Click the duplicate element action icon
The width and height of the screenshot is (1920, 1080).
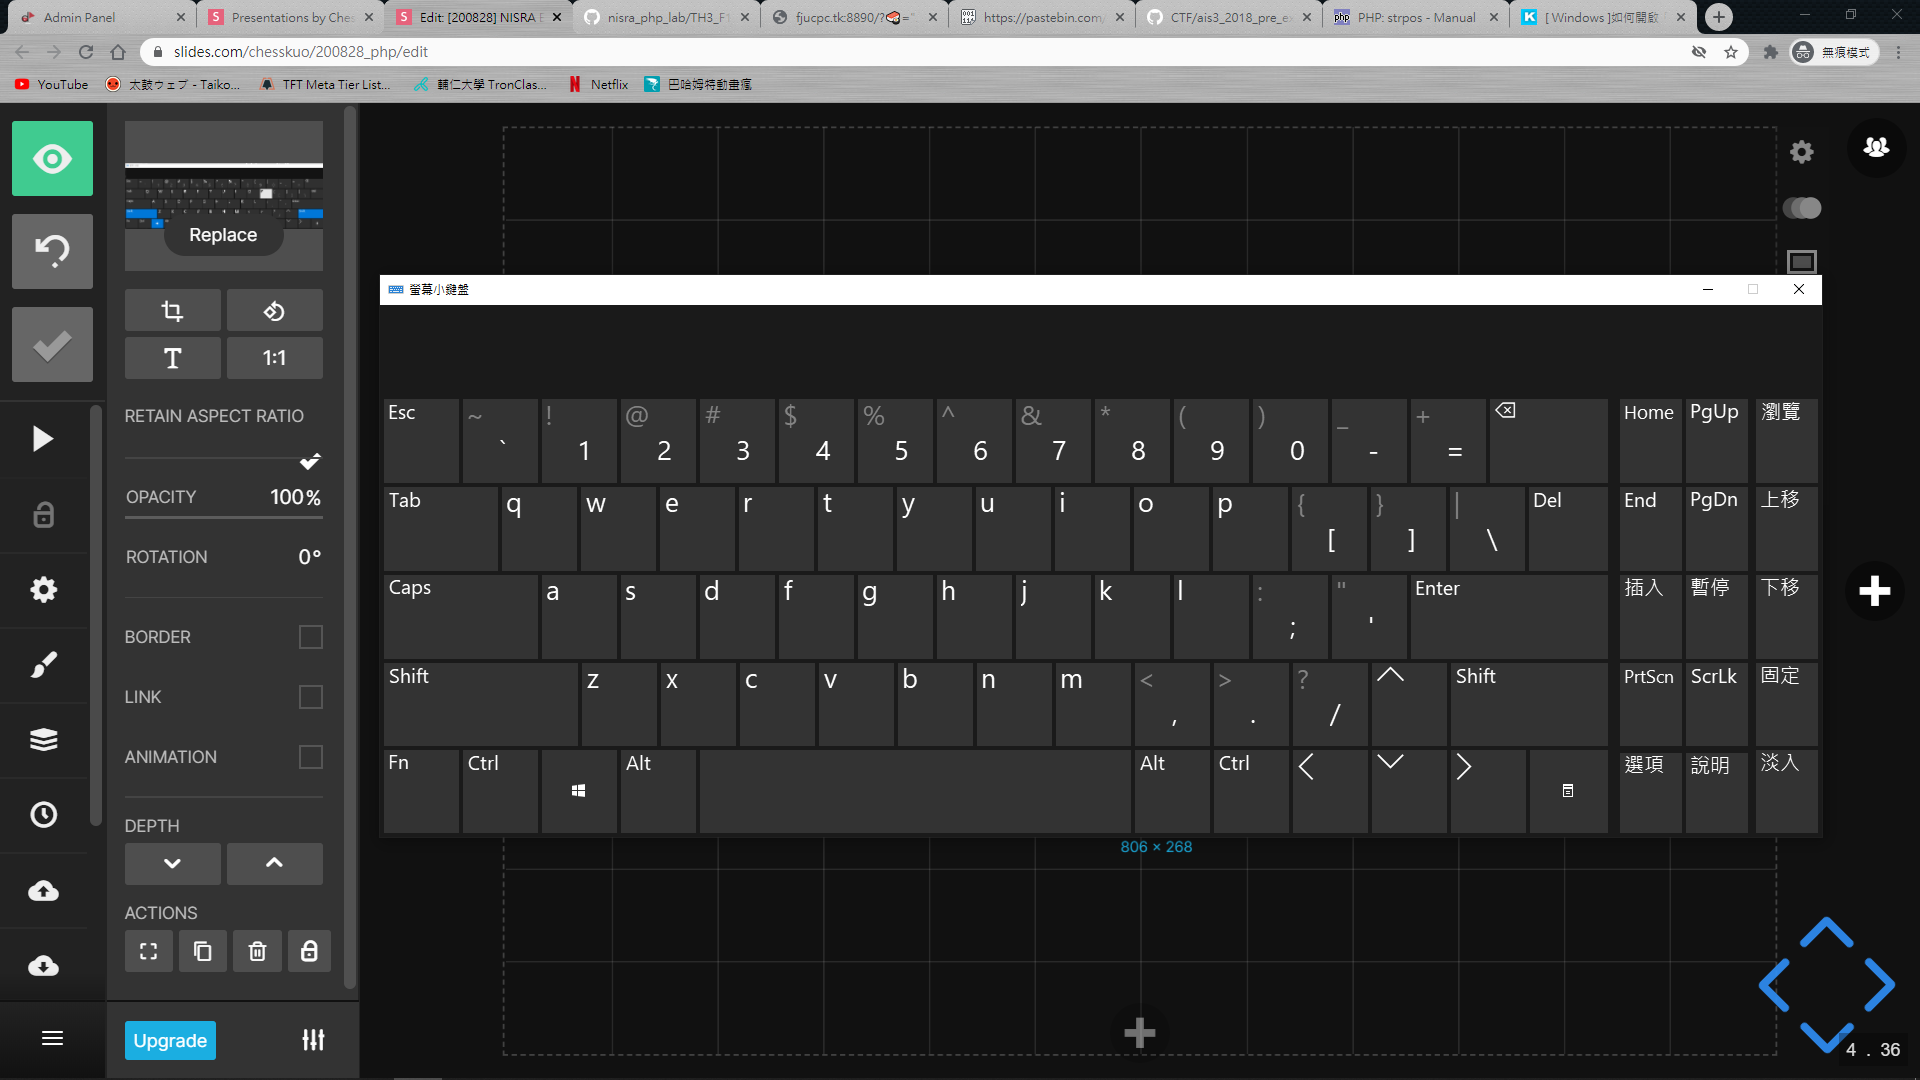coord(203,951)
